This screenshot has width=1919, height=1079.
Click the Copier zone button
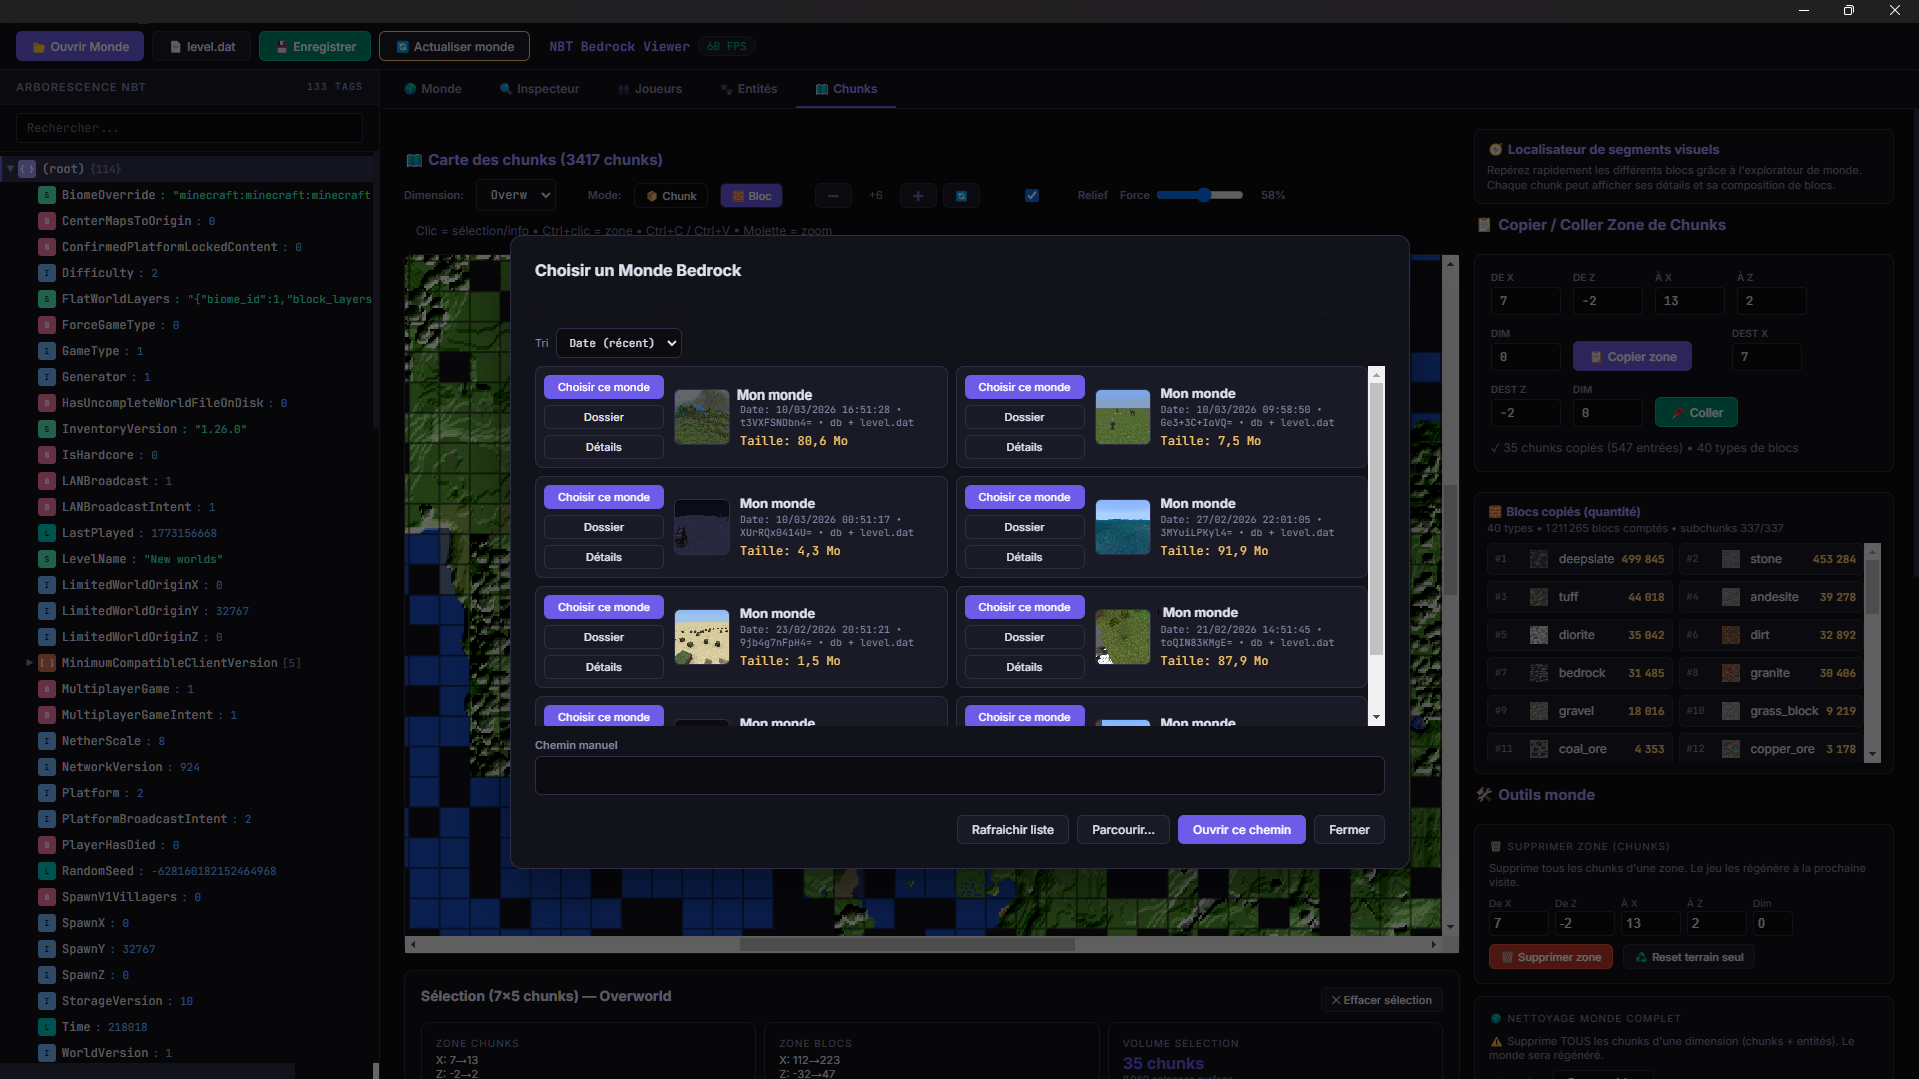coord(1632,357)
